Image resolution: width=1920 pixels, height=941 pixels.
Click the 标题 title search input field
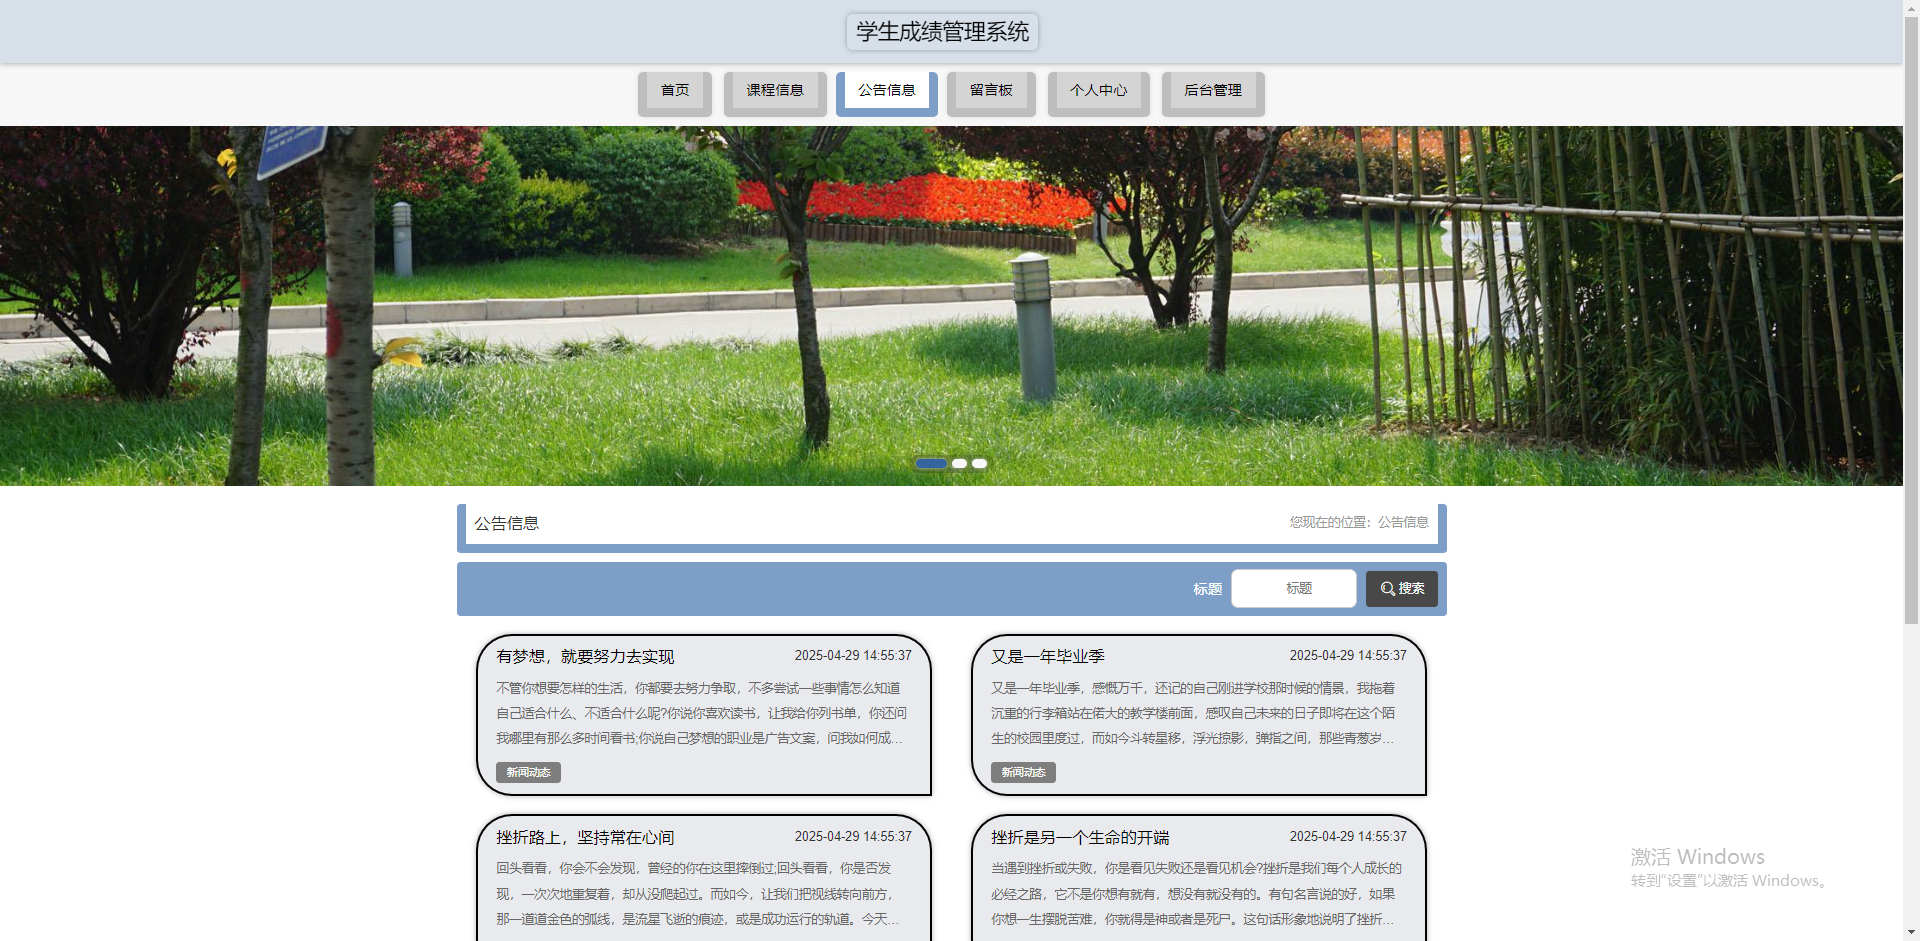pyautogui.click(x=1293, y=588)
